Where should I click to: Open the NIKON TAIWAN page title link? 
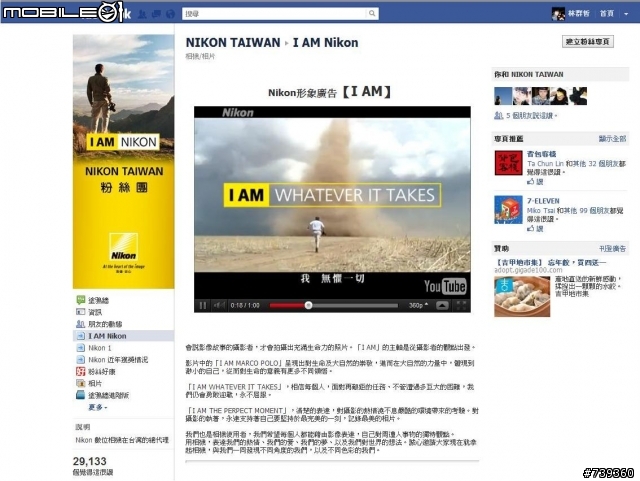click(233, 42)
